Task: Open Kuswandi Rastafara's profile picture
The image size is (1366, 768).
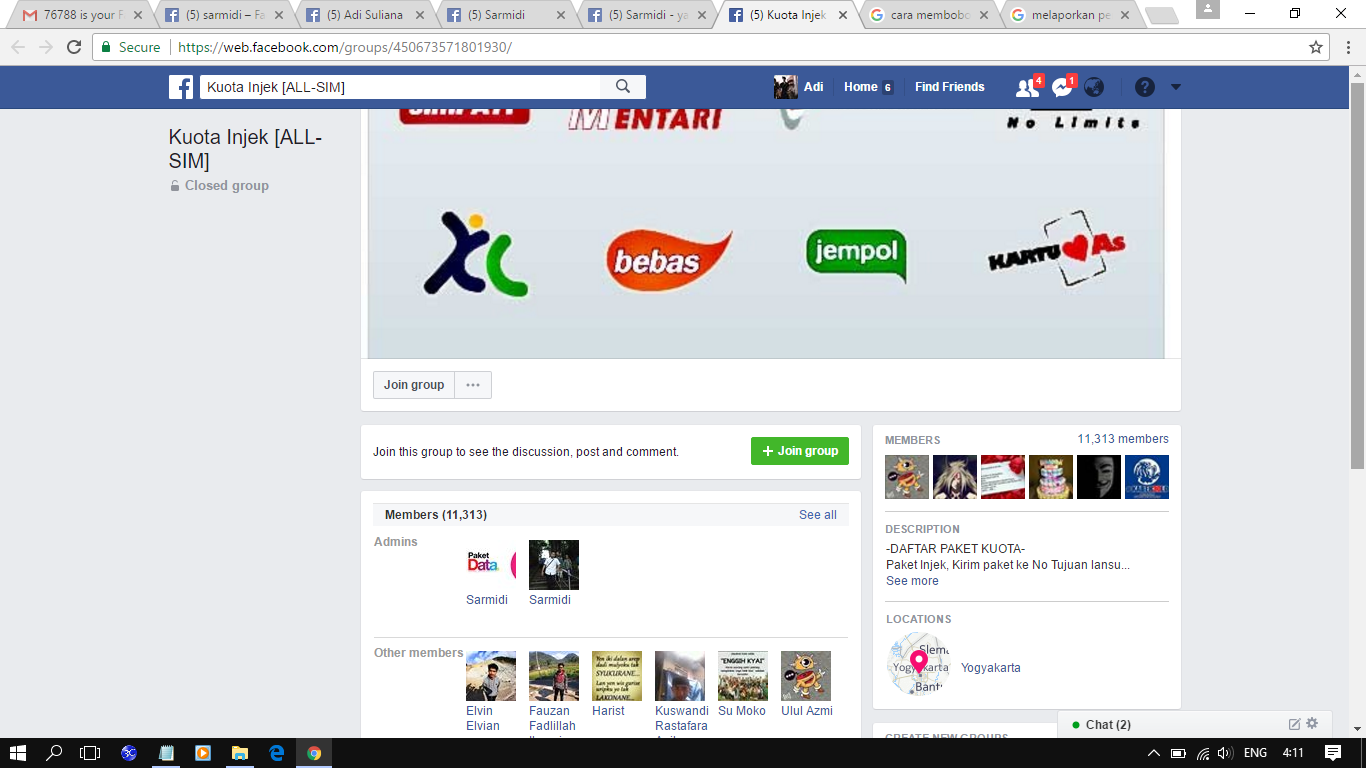Action: click(x=680, y=676)
